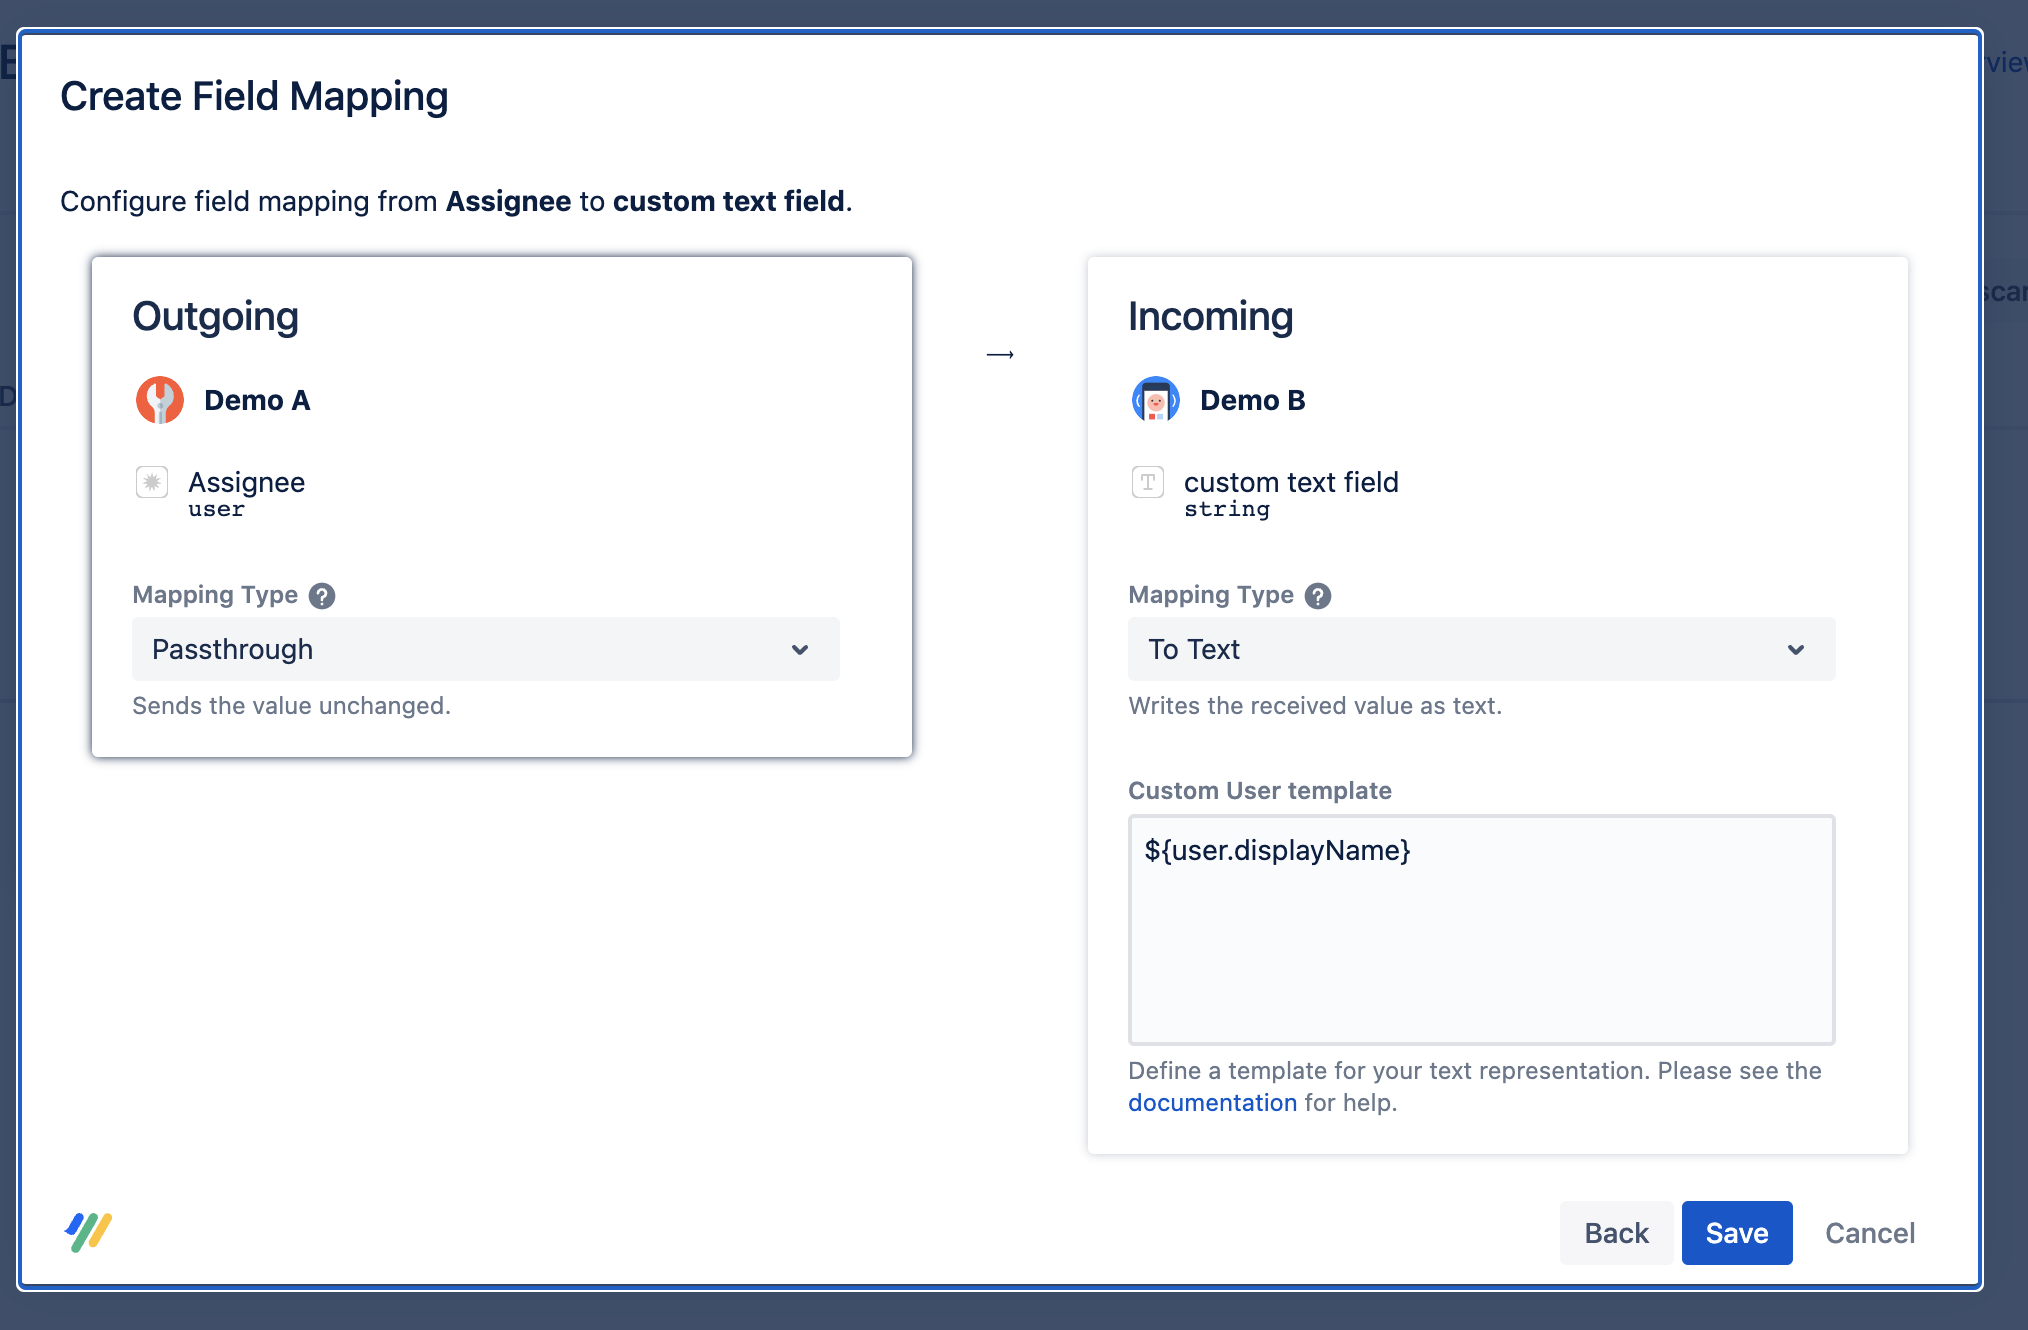Image resolution: width=2028 pixels, height=1330 pixels.
Task: Open Outgoing Mapping Type help icon
Action: 322,596
